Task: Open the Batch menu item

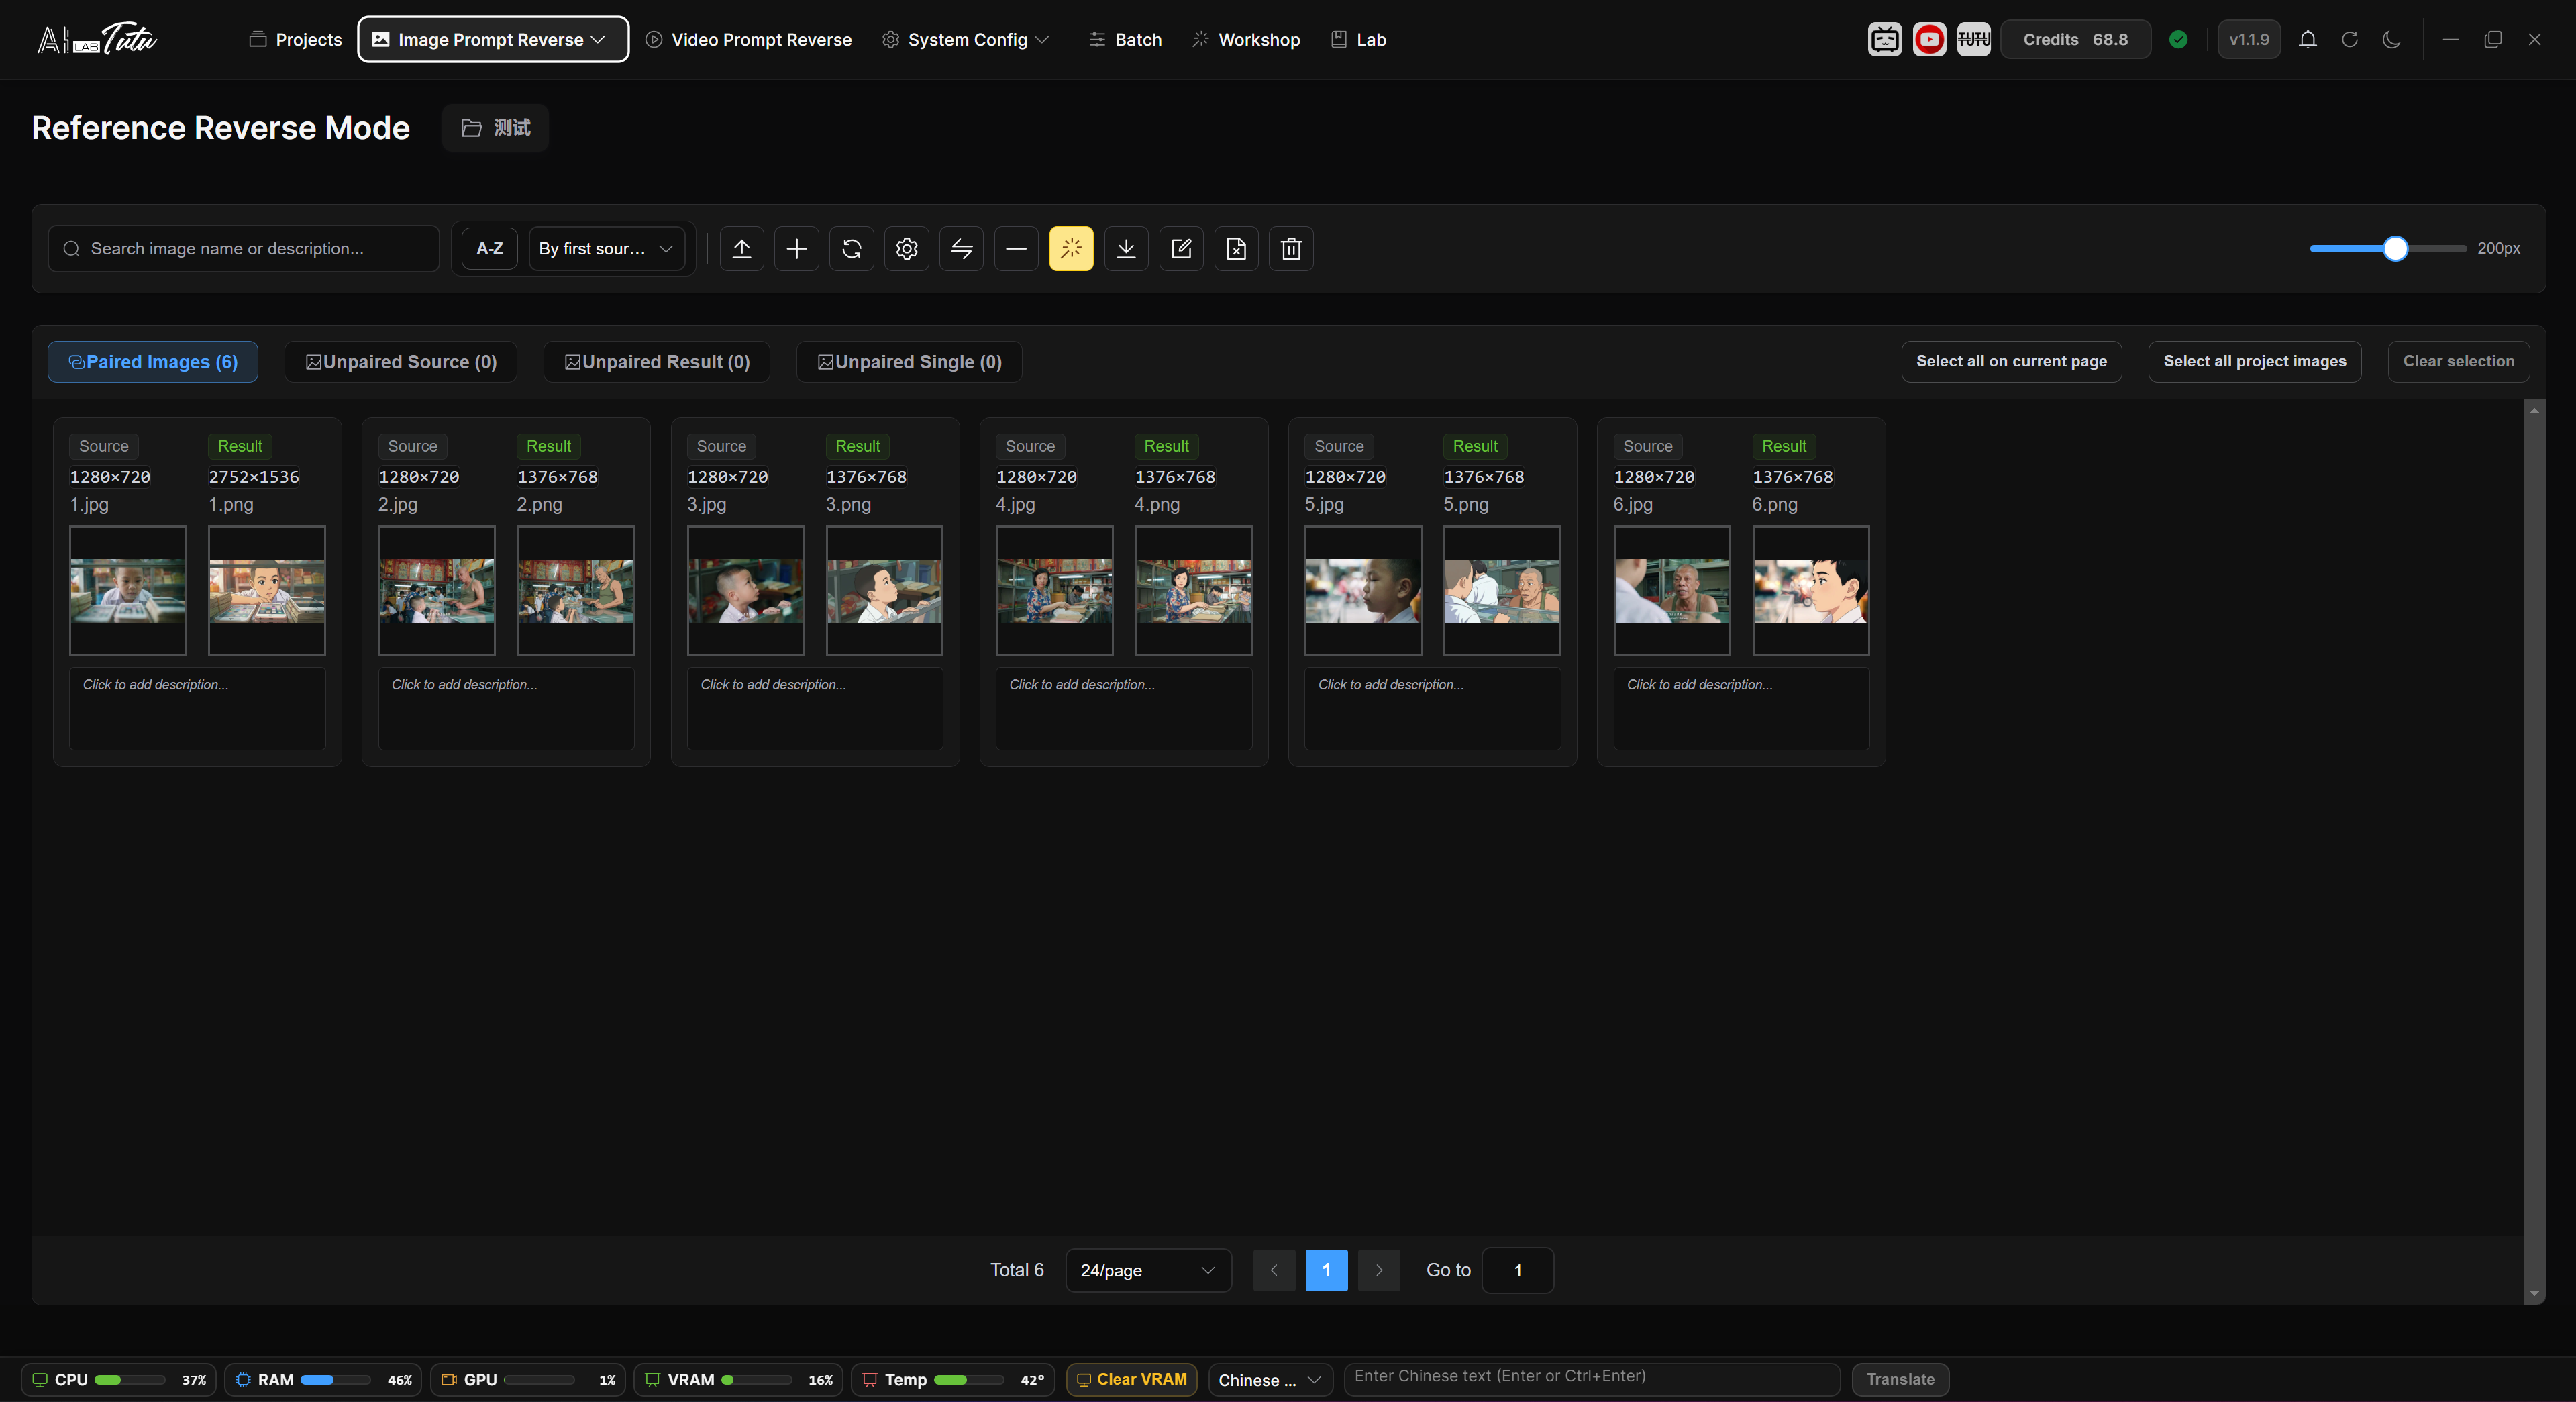Action: pos(1125,39)
